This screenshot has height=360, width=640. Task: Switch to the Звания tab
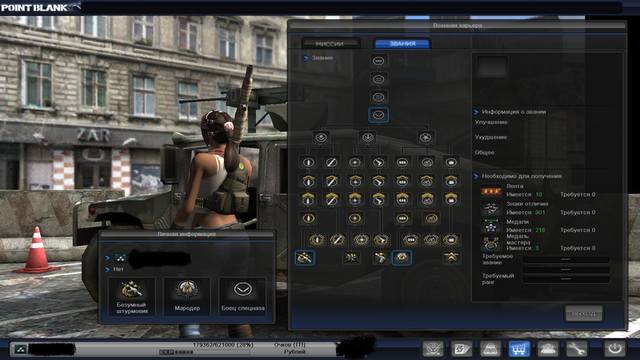[x=402, y=44]
